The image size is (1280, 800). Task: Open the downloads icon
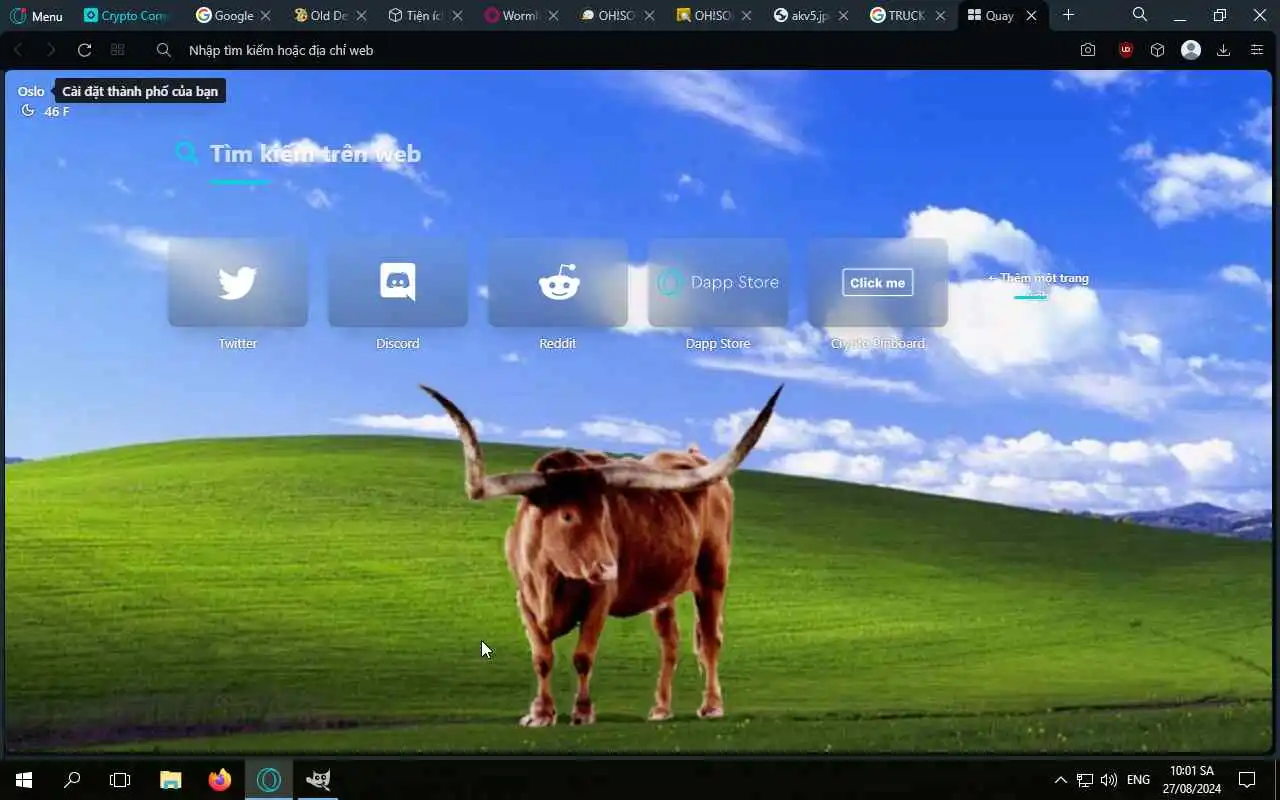coord(1223,50)
